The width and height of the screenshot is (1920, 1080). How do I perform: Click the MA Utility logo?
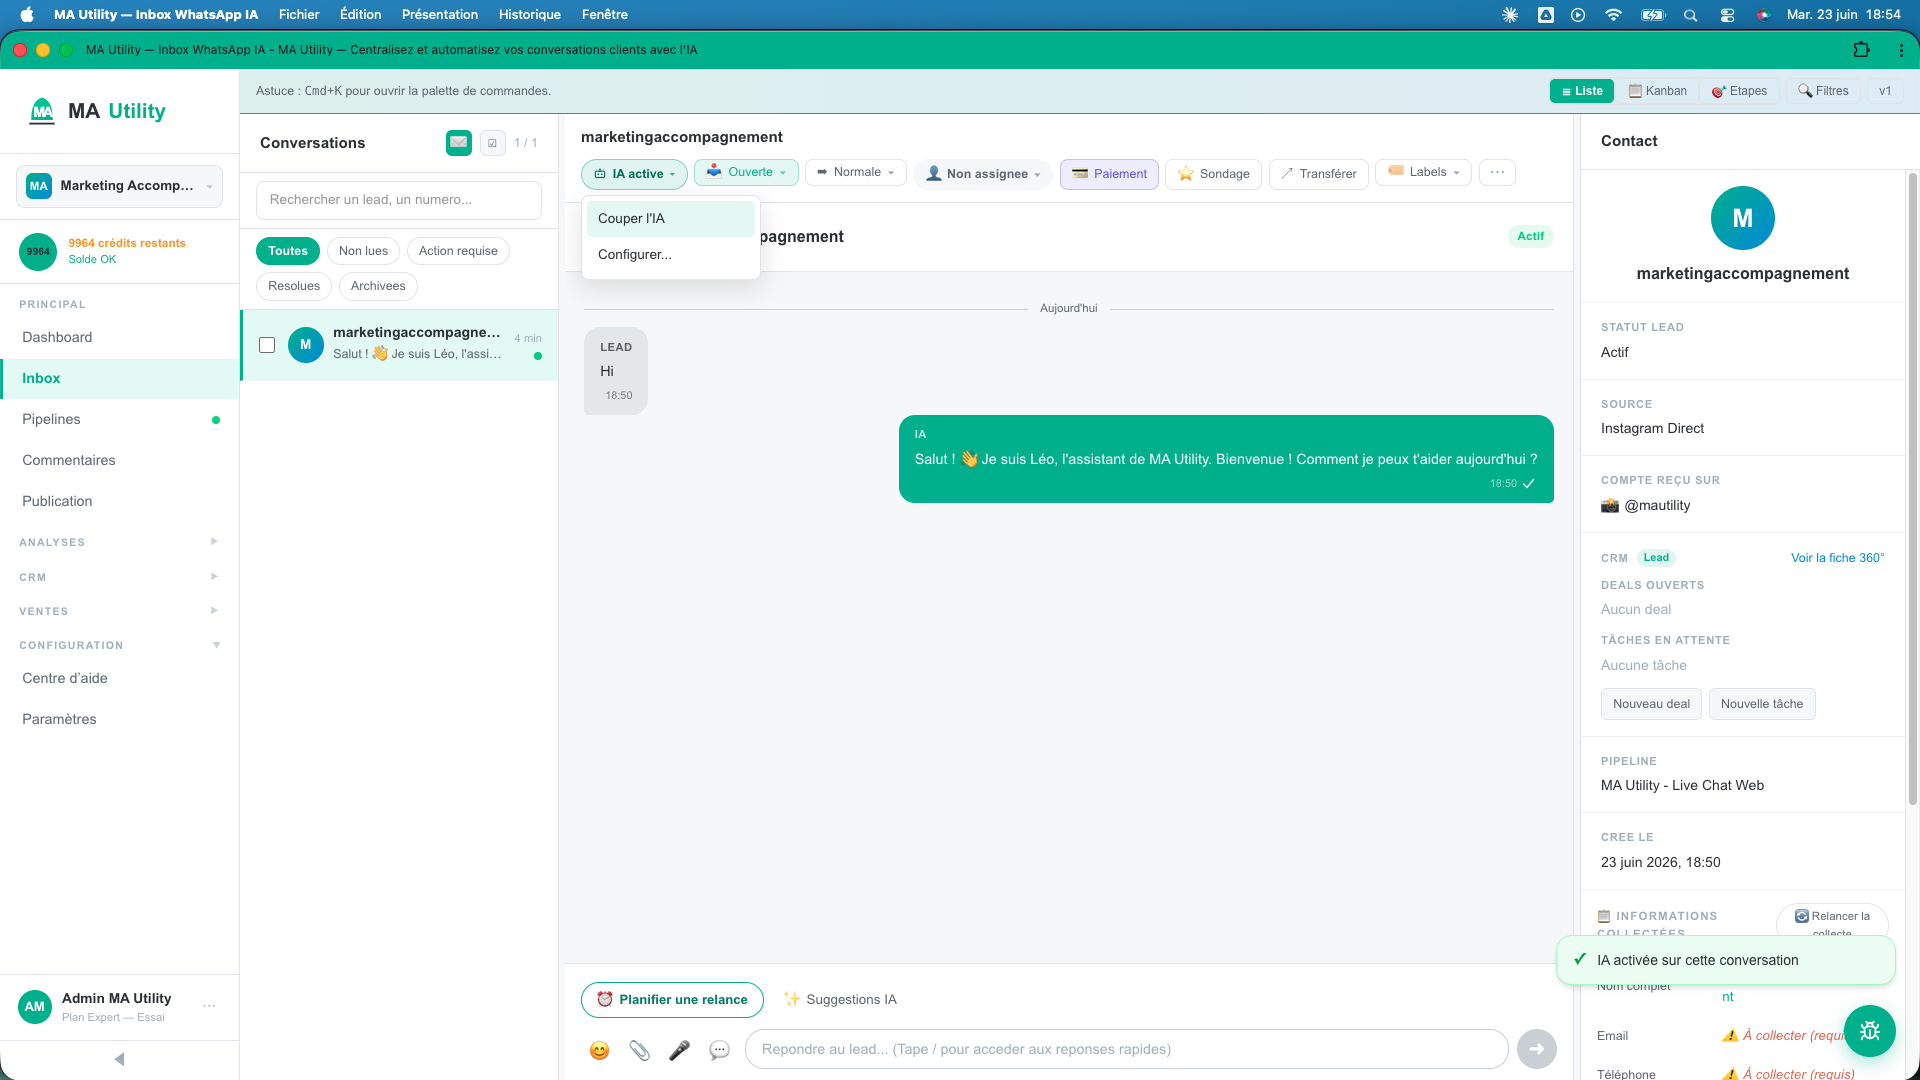[97, 111]
